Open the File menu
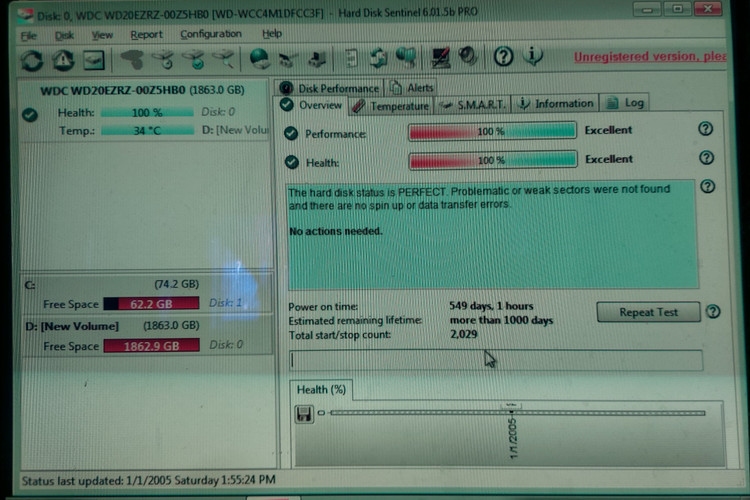 point(29,36)
